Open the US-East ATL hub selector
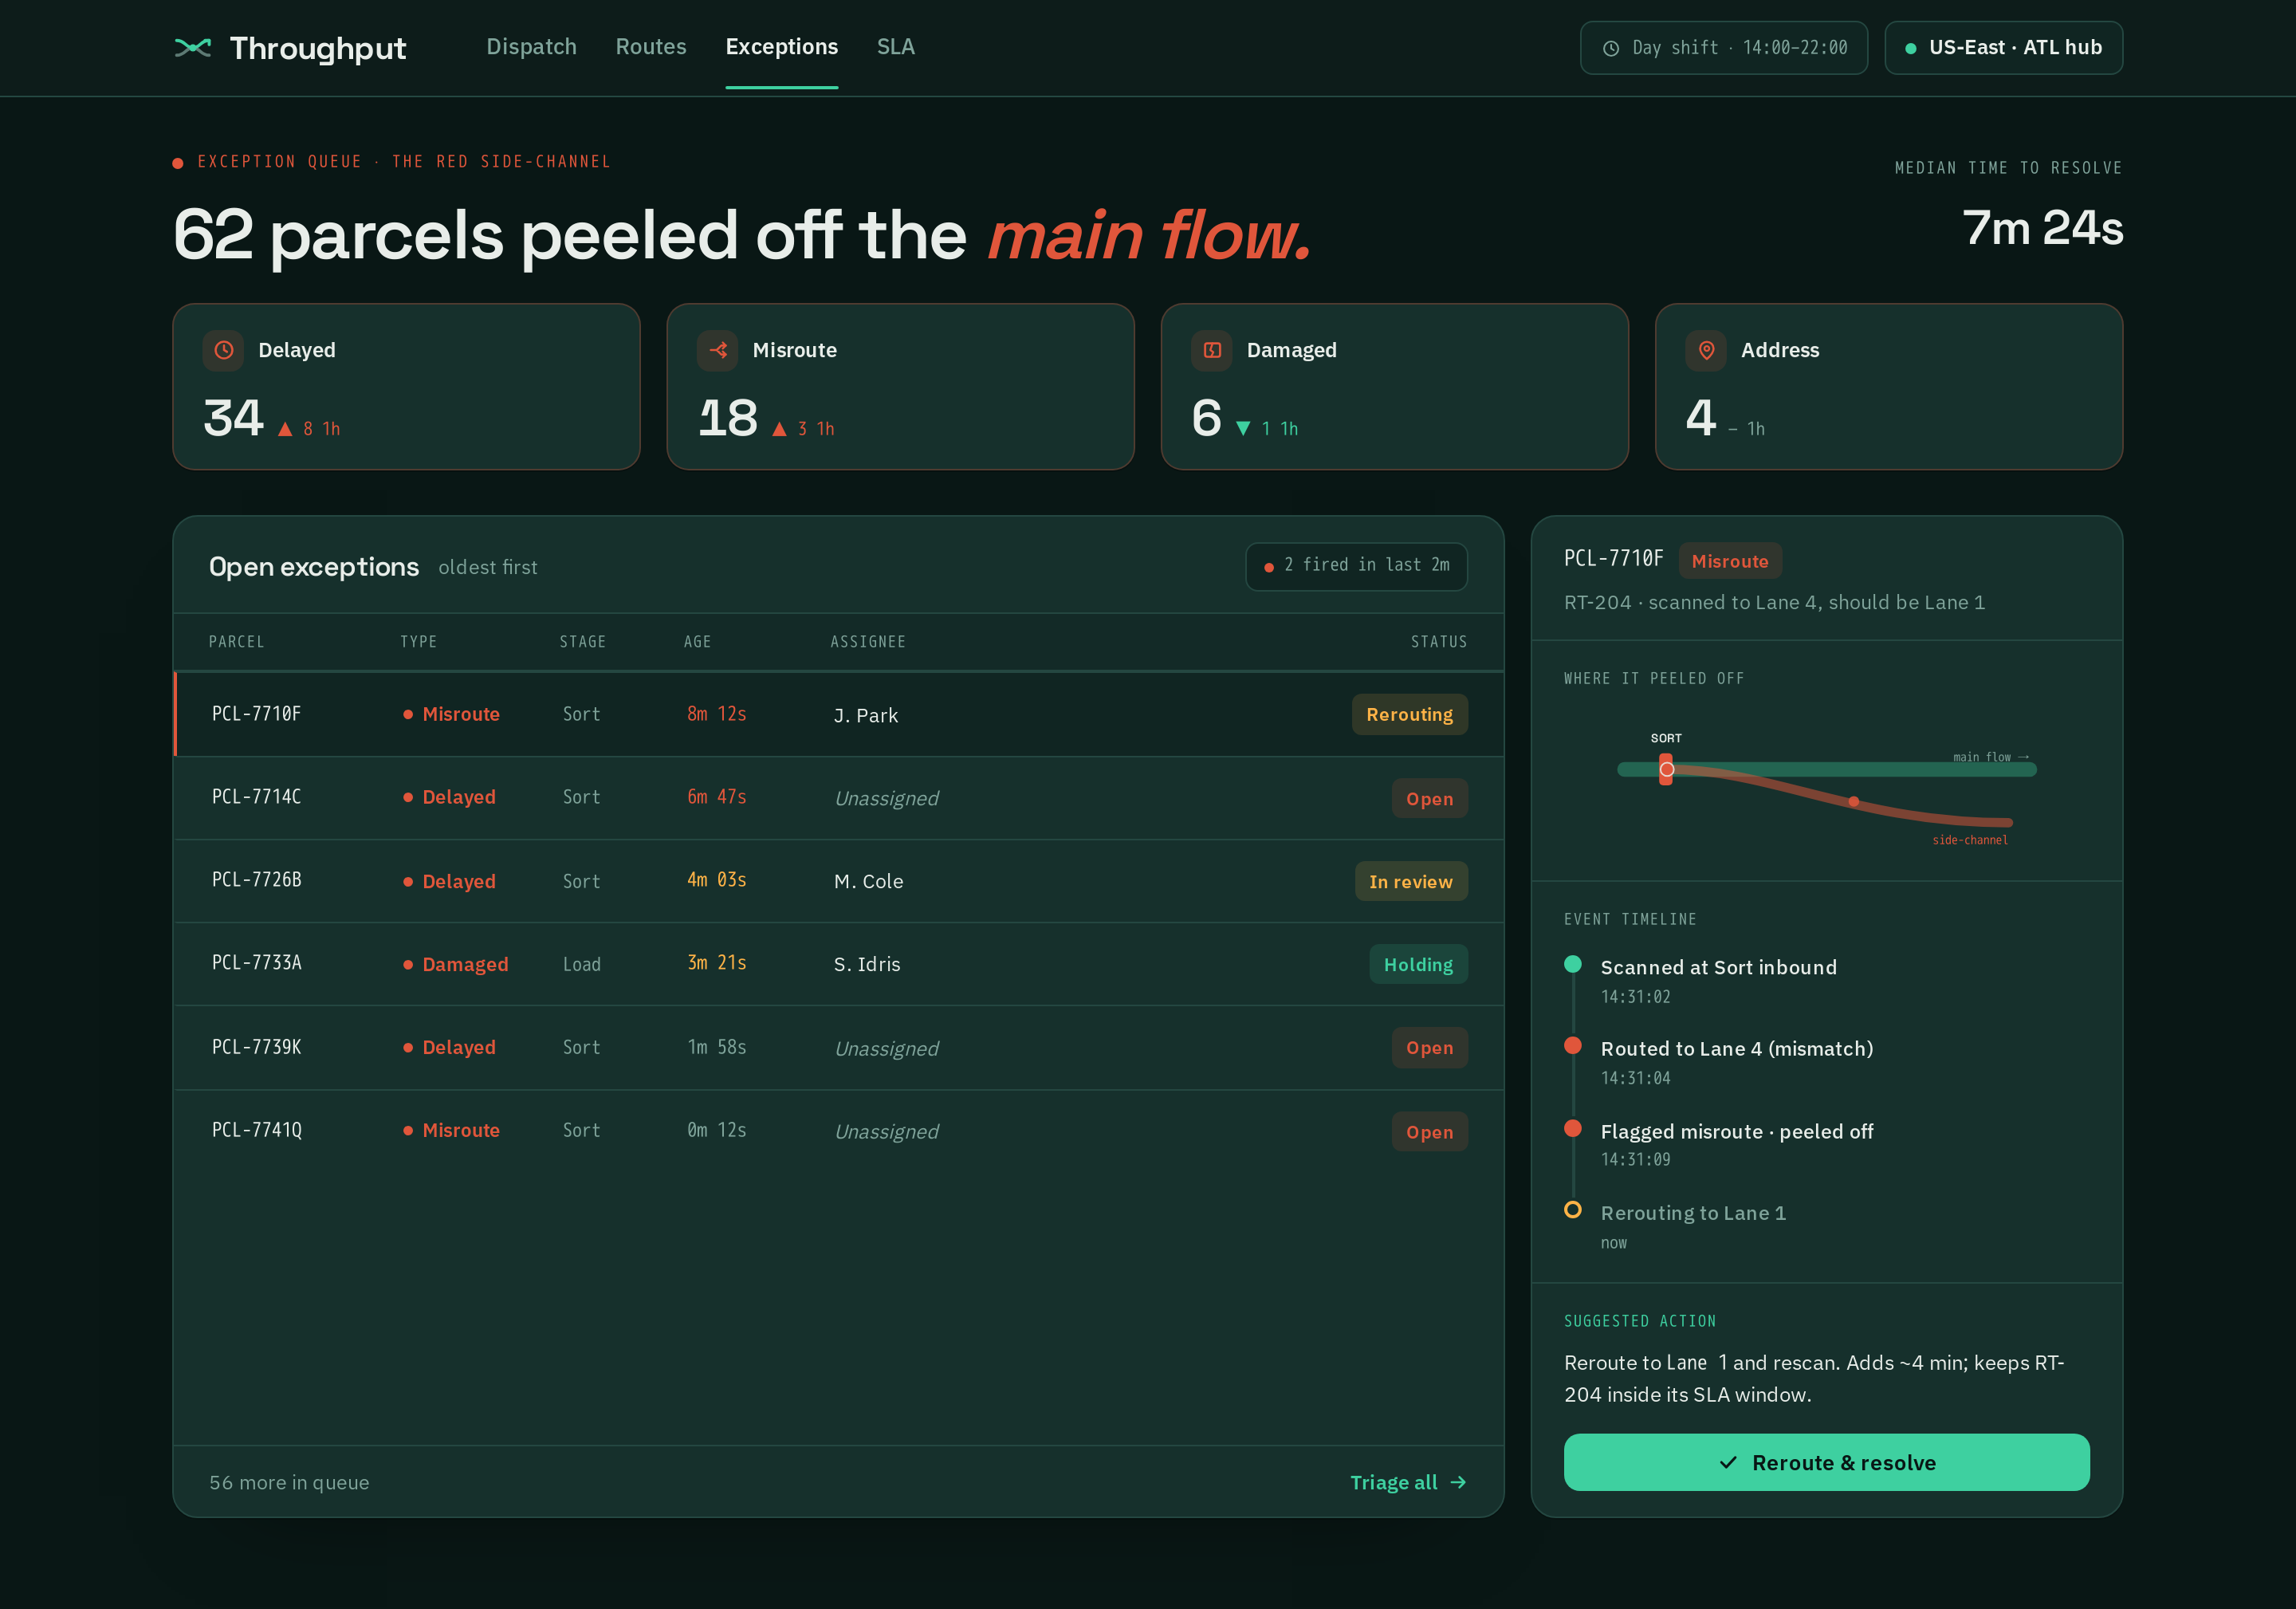 coord(2003,48)
